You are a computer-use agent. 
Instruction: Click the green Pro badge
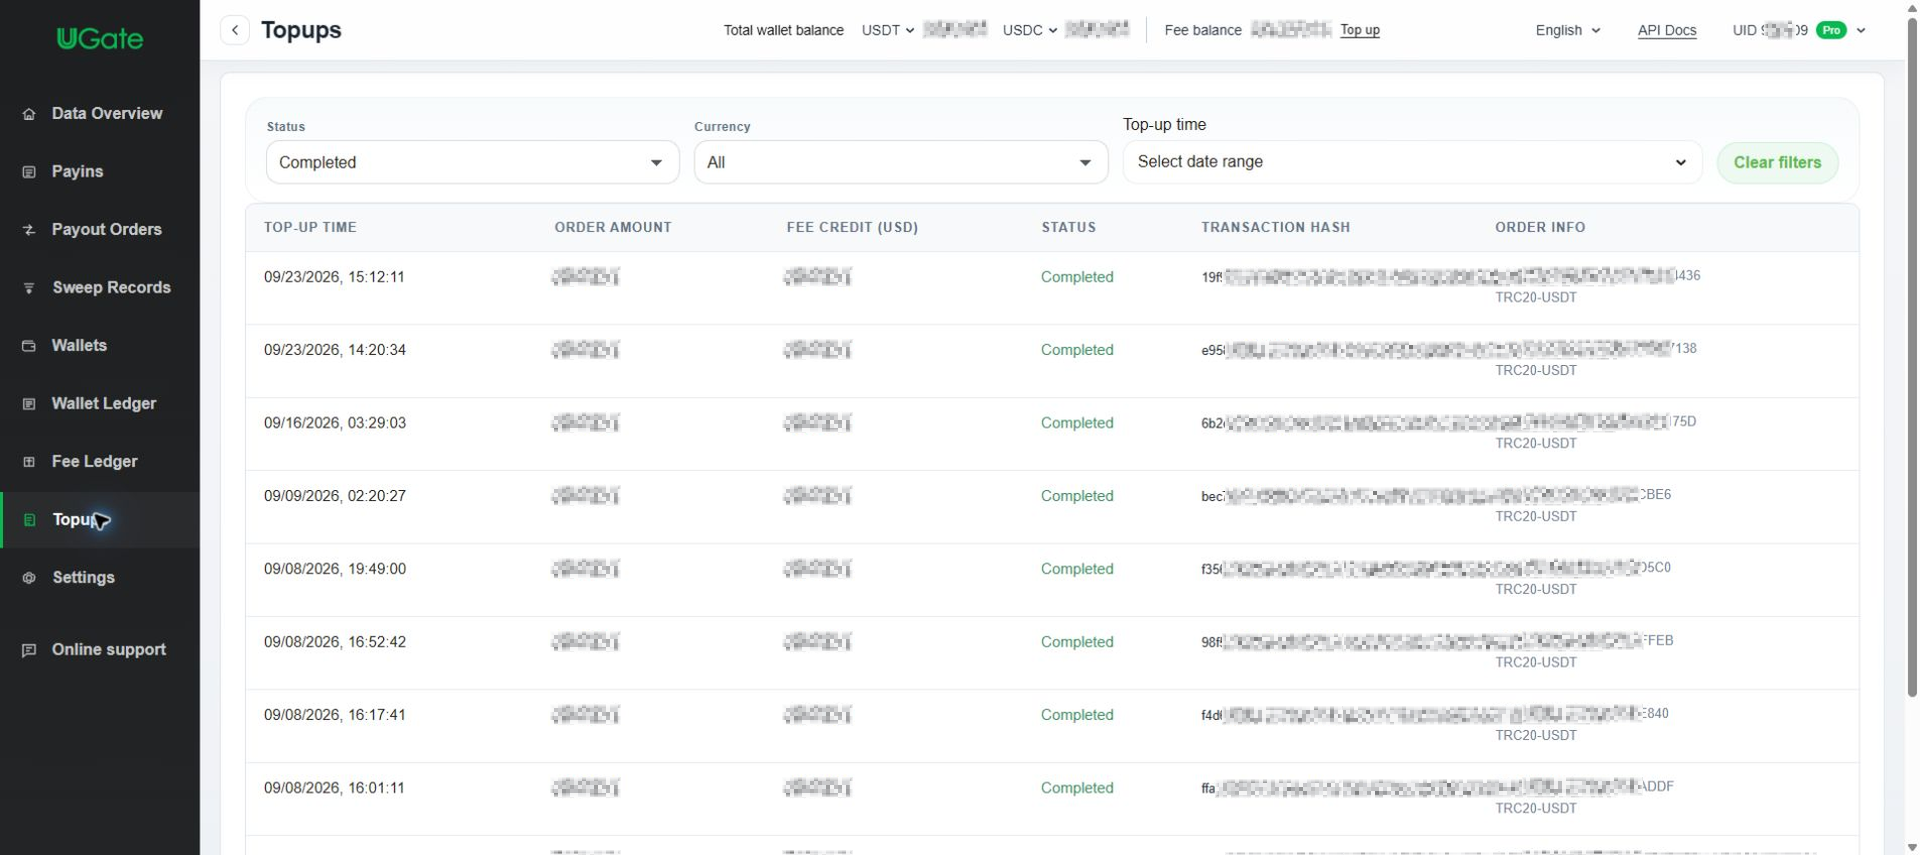(x=1831, y=30)
